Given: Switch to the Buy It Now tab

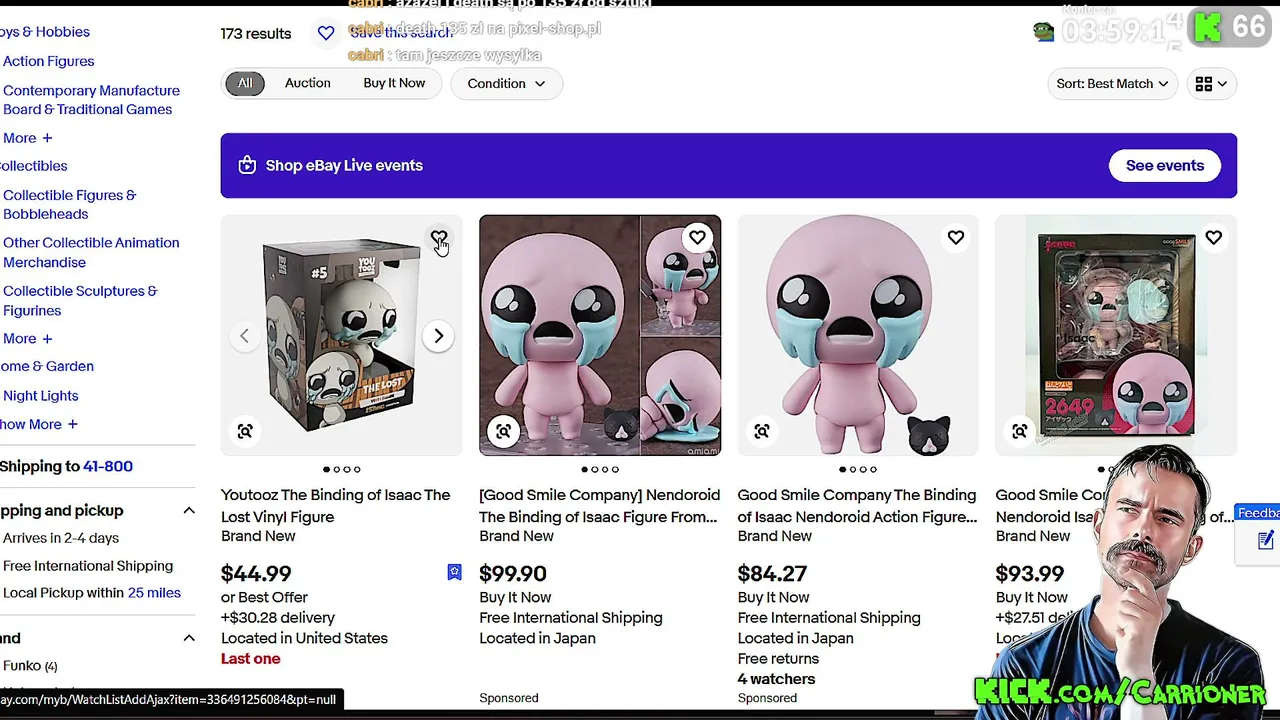Looking at the screenshot, I should click(x=394, y=83).
